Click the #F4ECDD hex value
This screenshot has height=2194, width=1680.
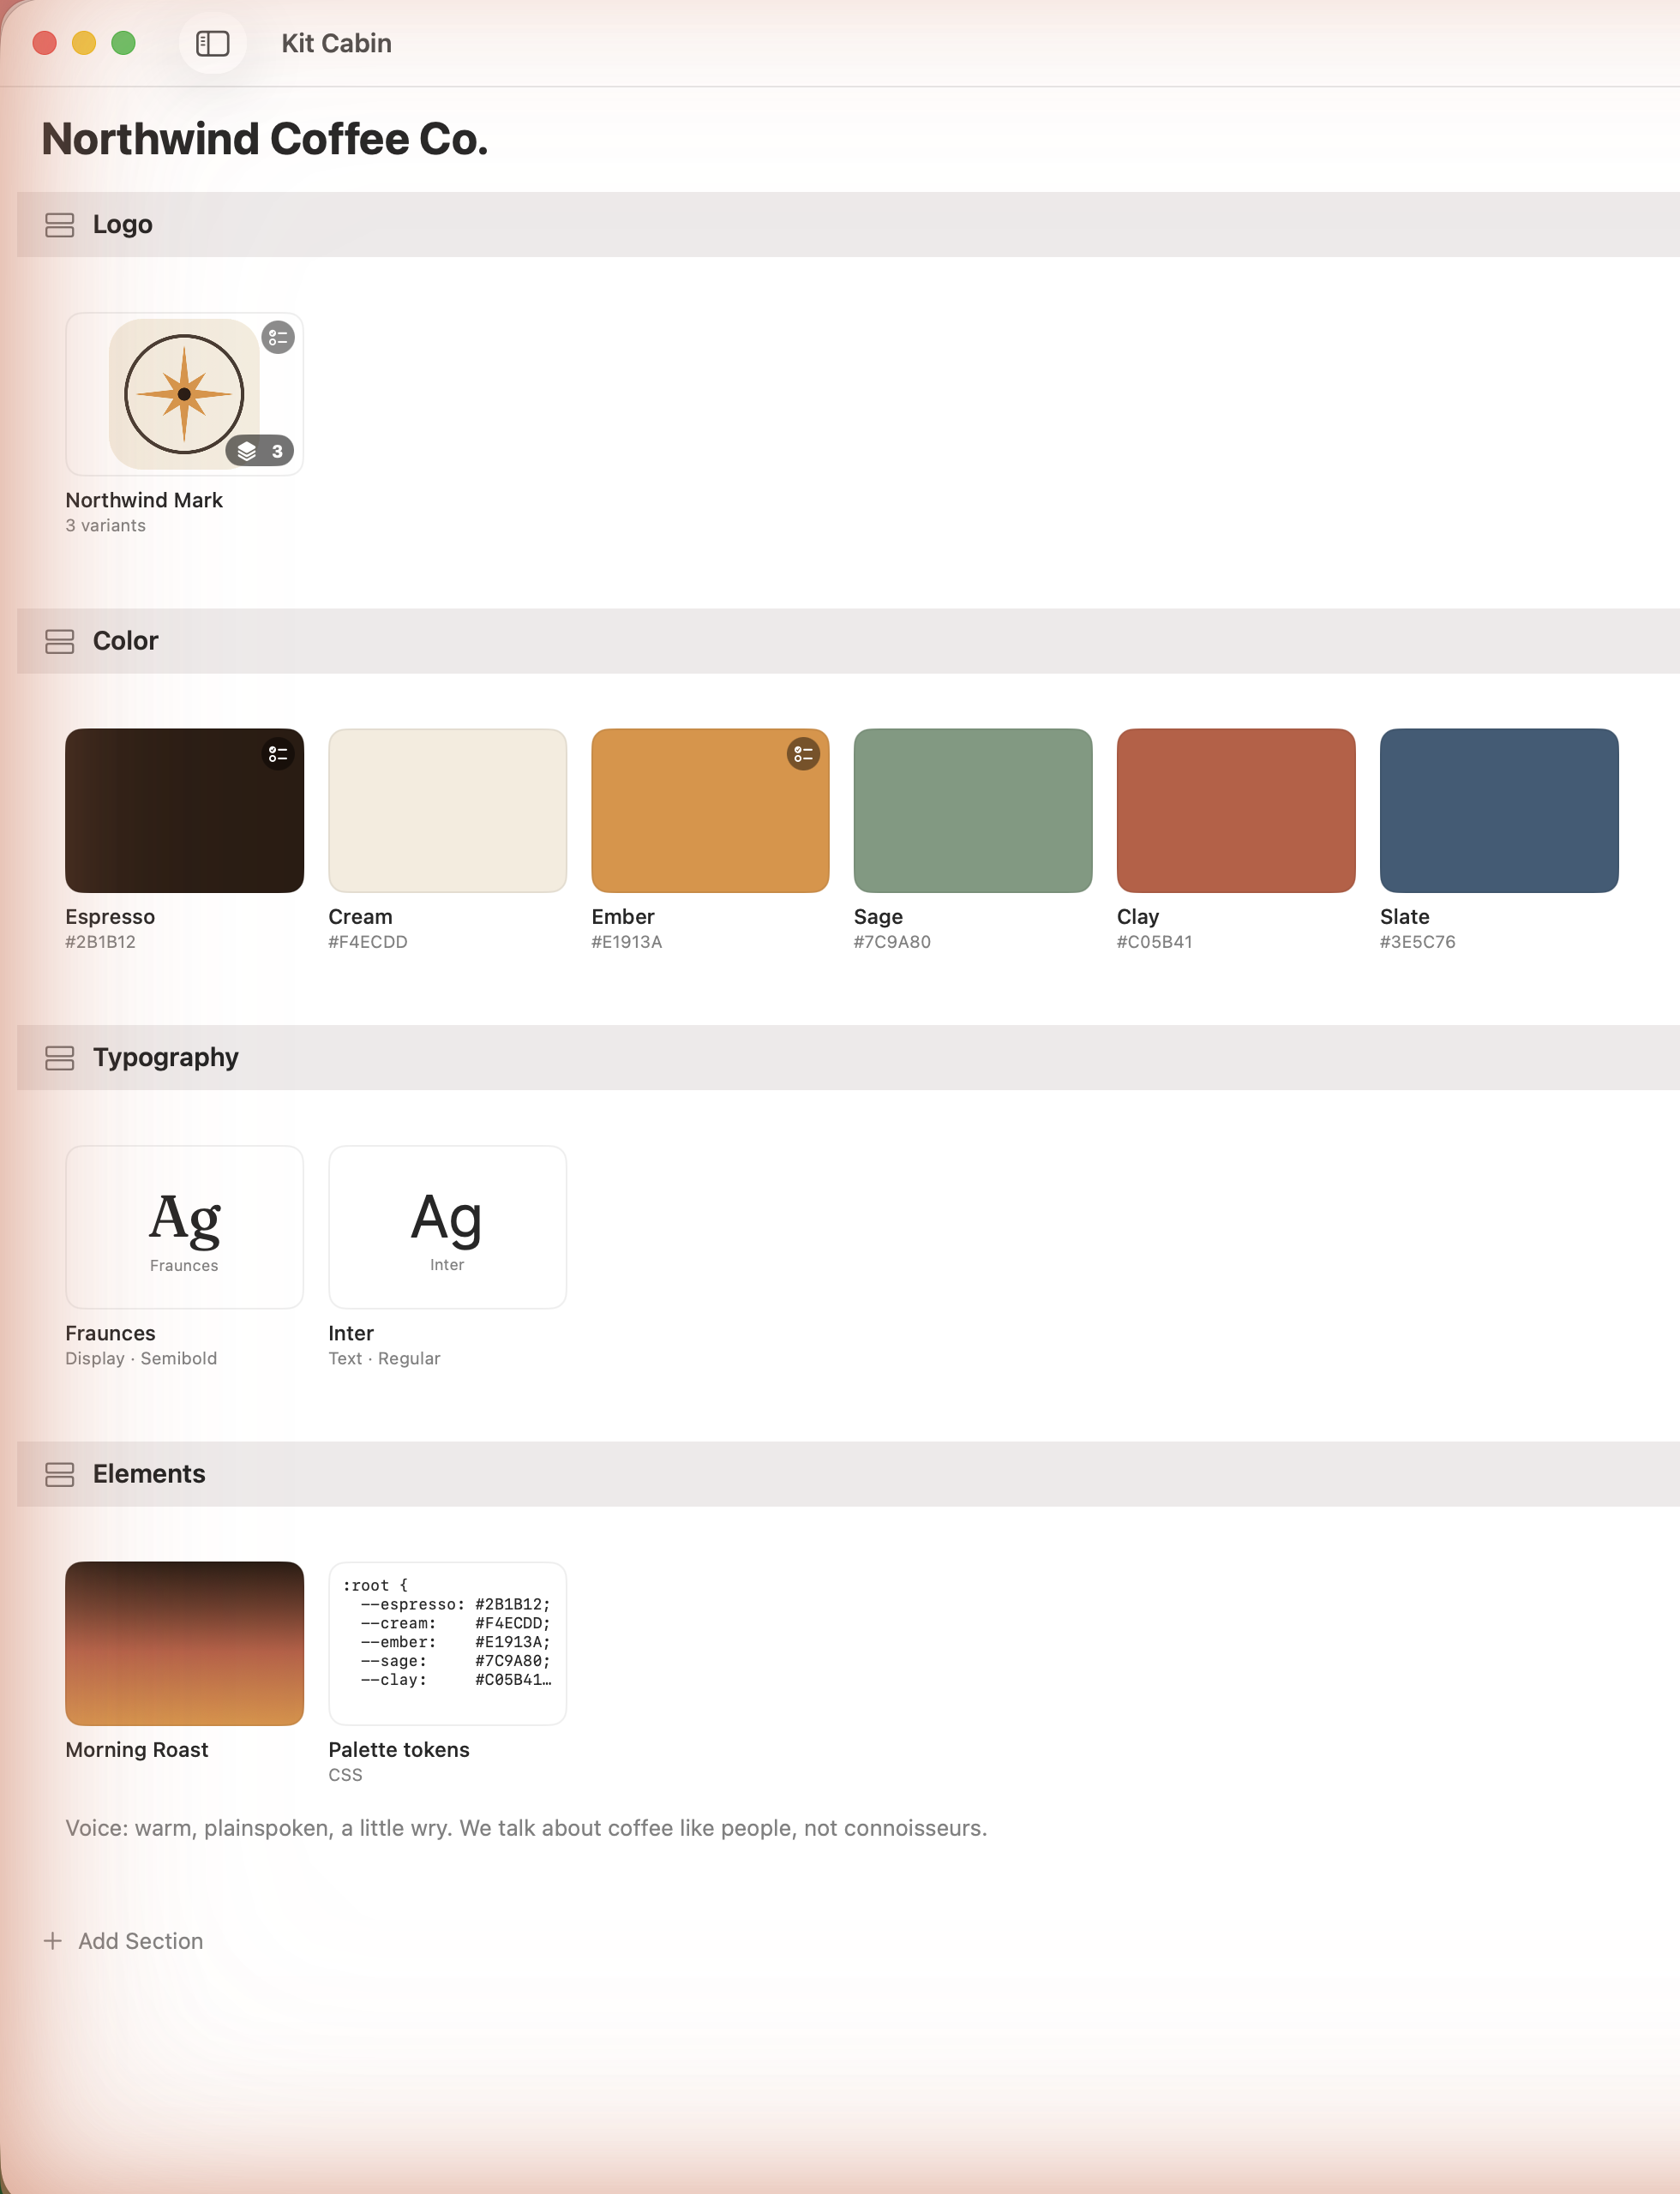click(x=368, y=942)
